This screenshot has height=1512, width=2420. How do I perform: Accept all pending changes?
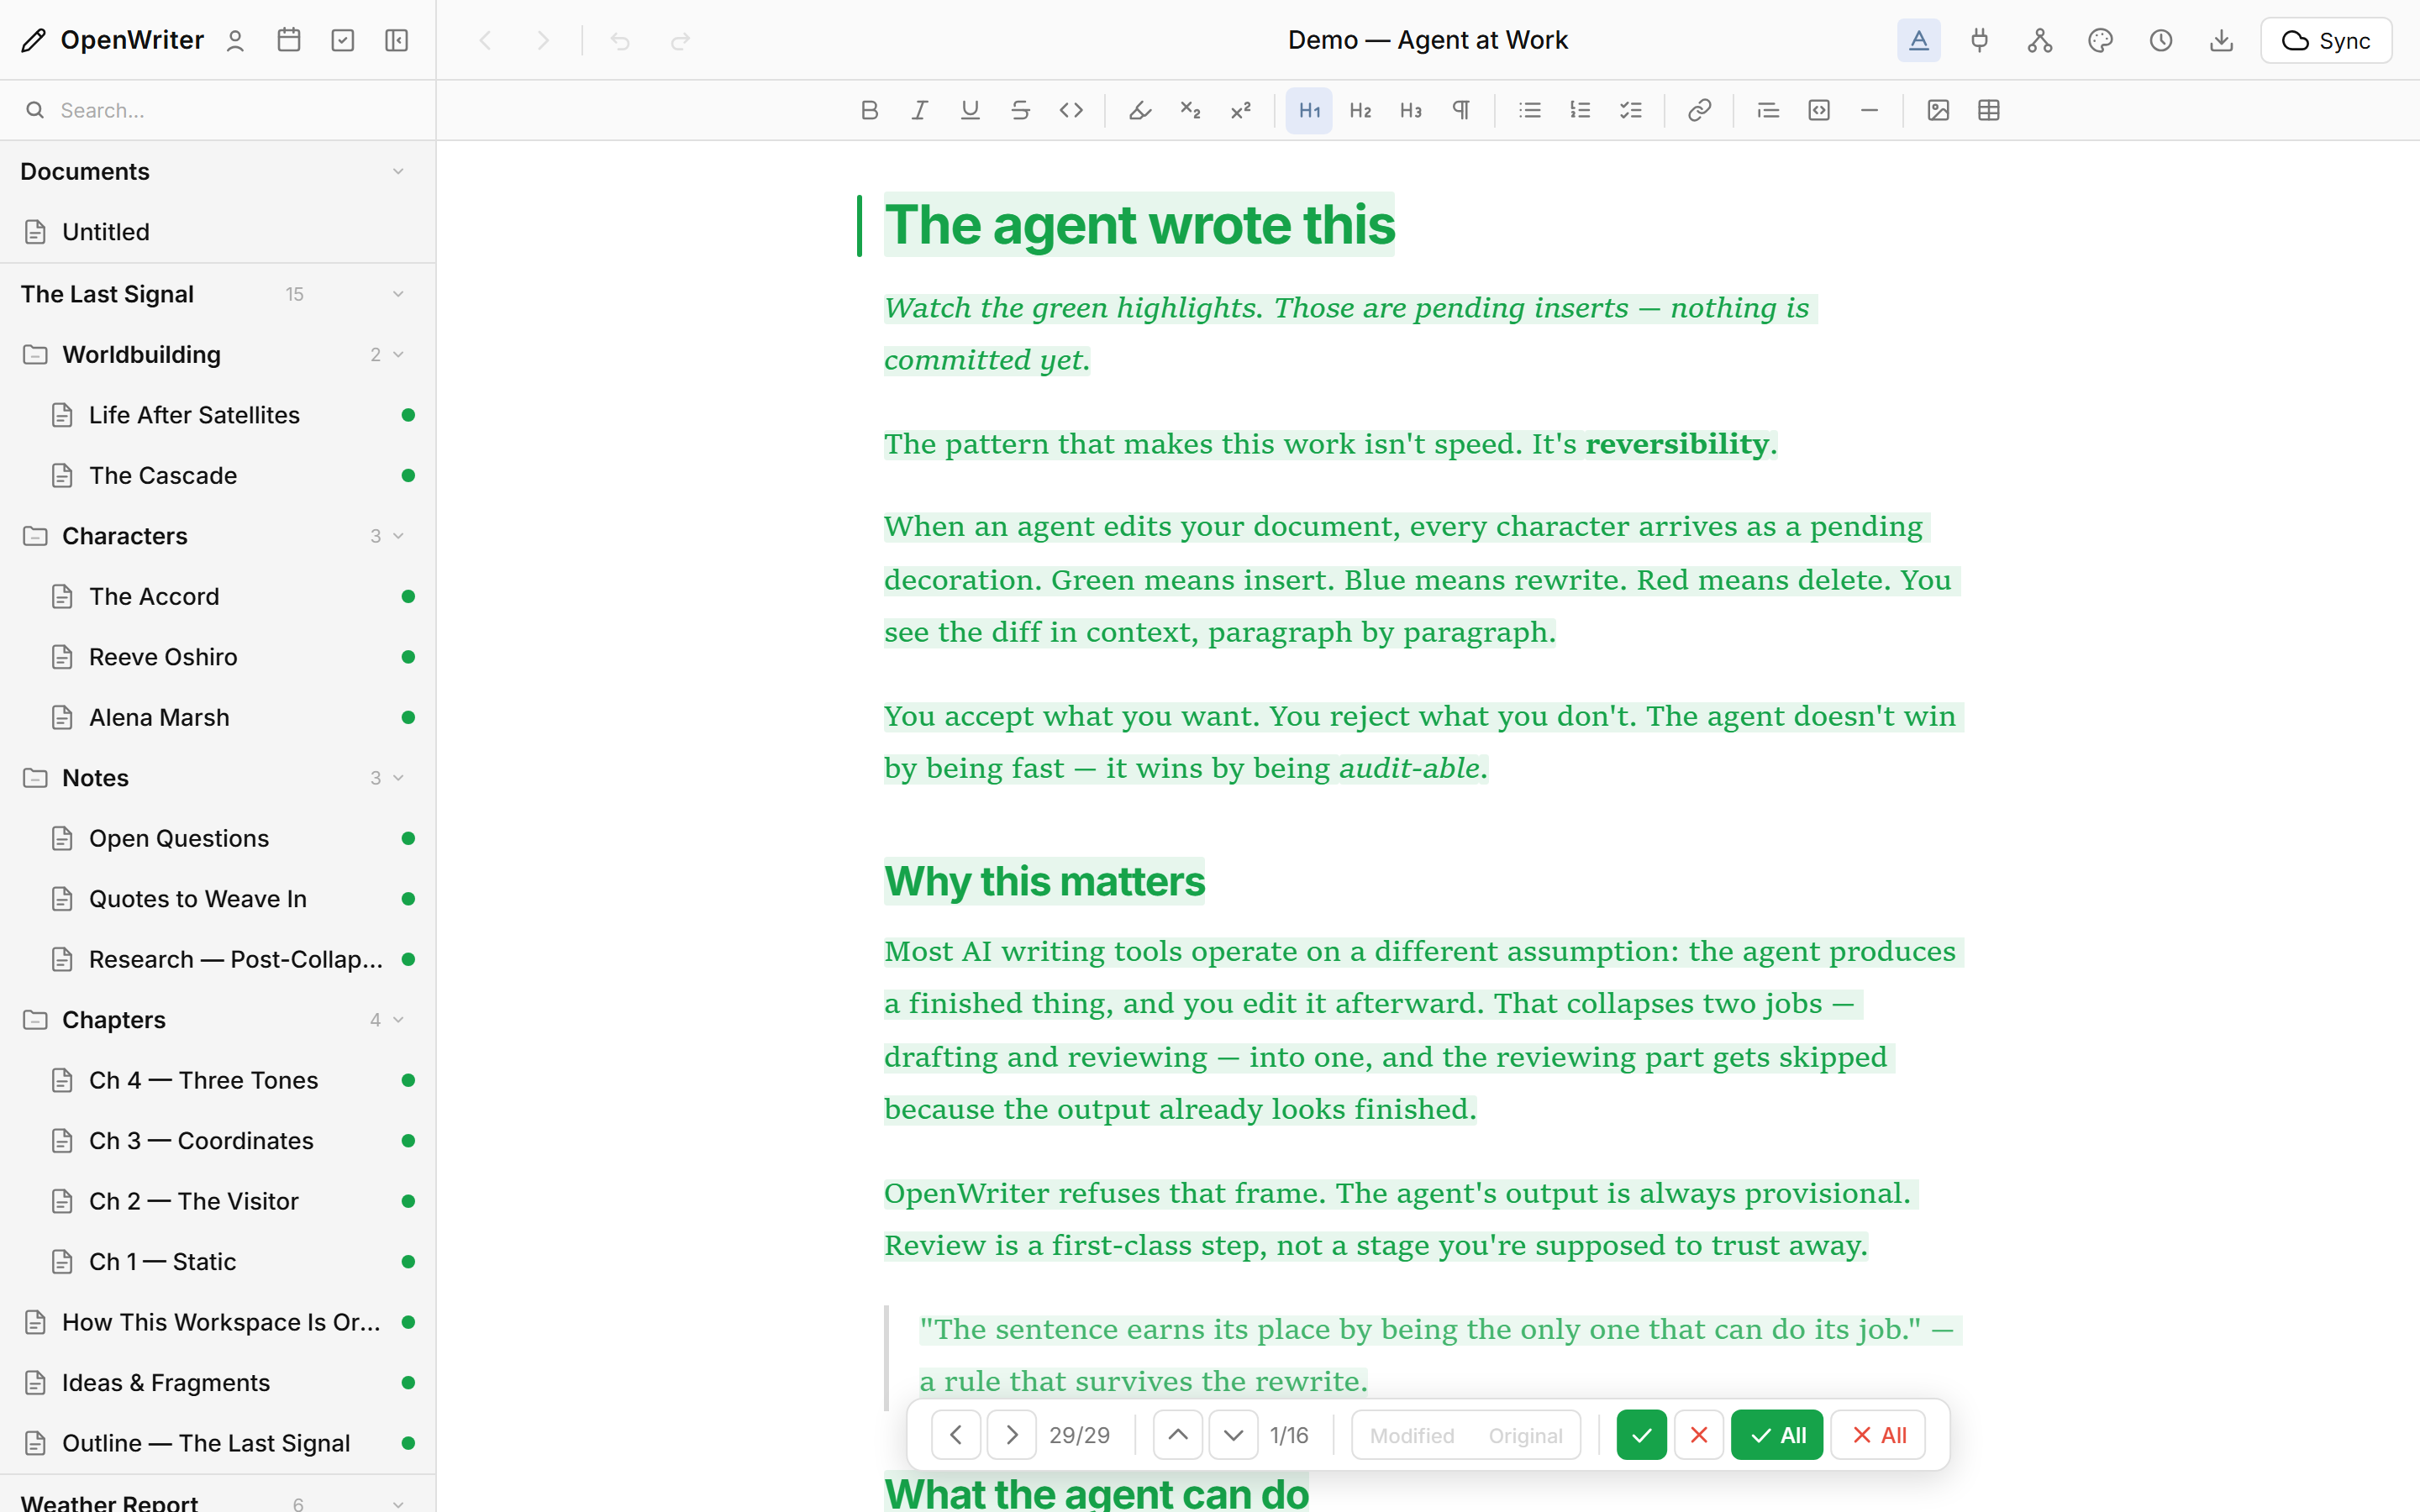click(1776, 1434)
